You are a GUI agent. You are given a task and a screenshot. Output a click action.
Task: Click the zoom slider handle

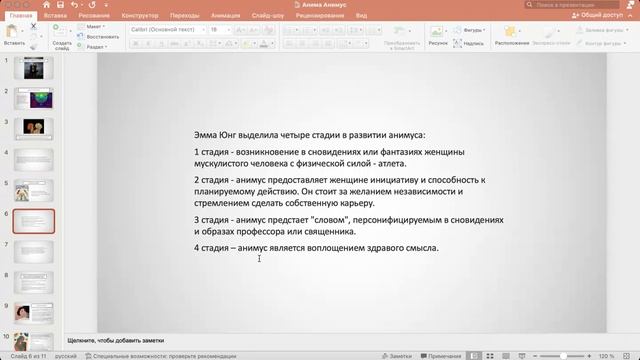563,356
